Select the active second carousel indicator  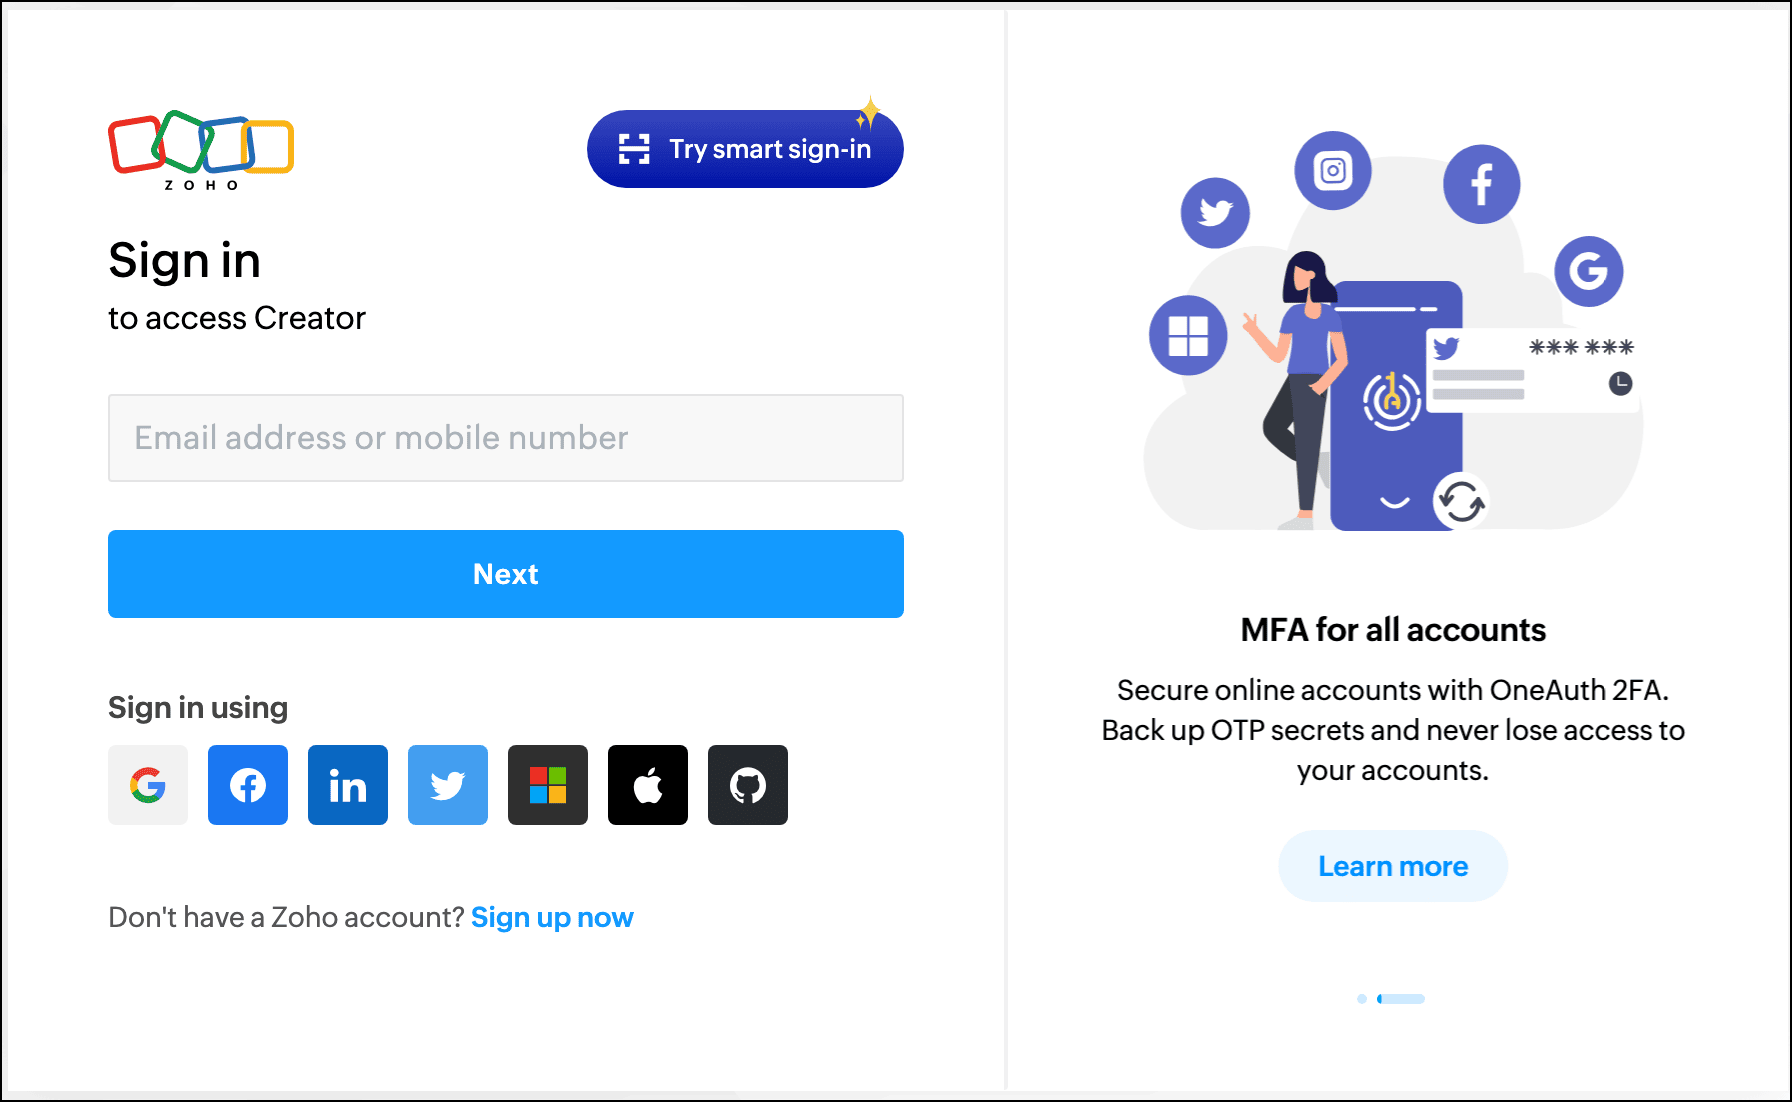[1401, 999]
